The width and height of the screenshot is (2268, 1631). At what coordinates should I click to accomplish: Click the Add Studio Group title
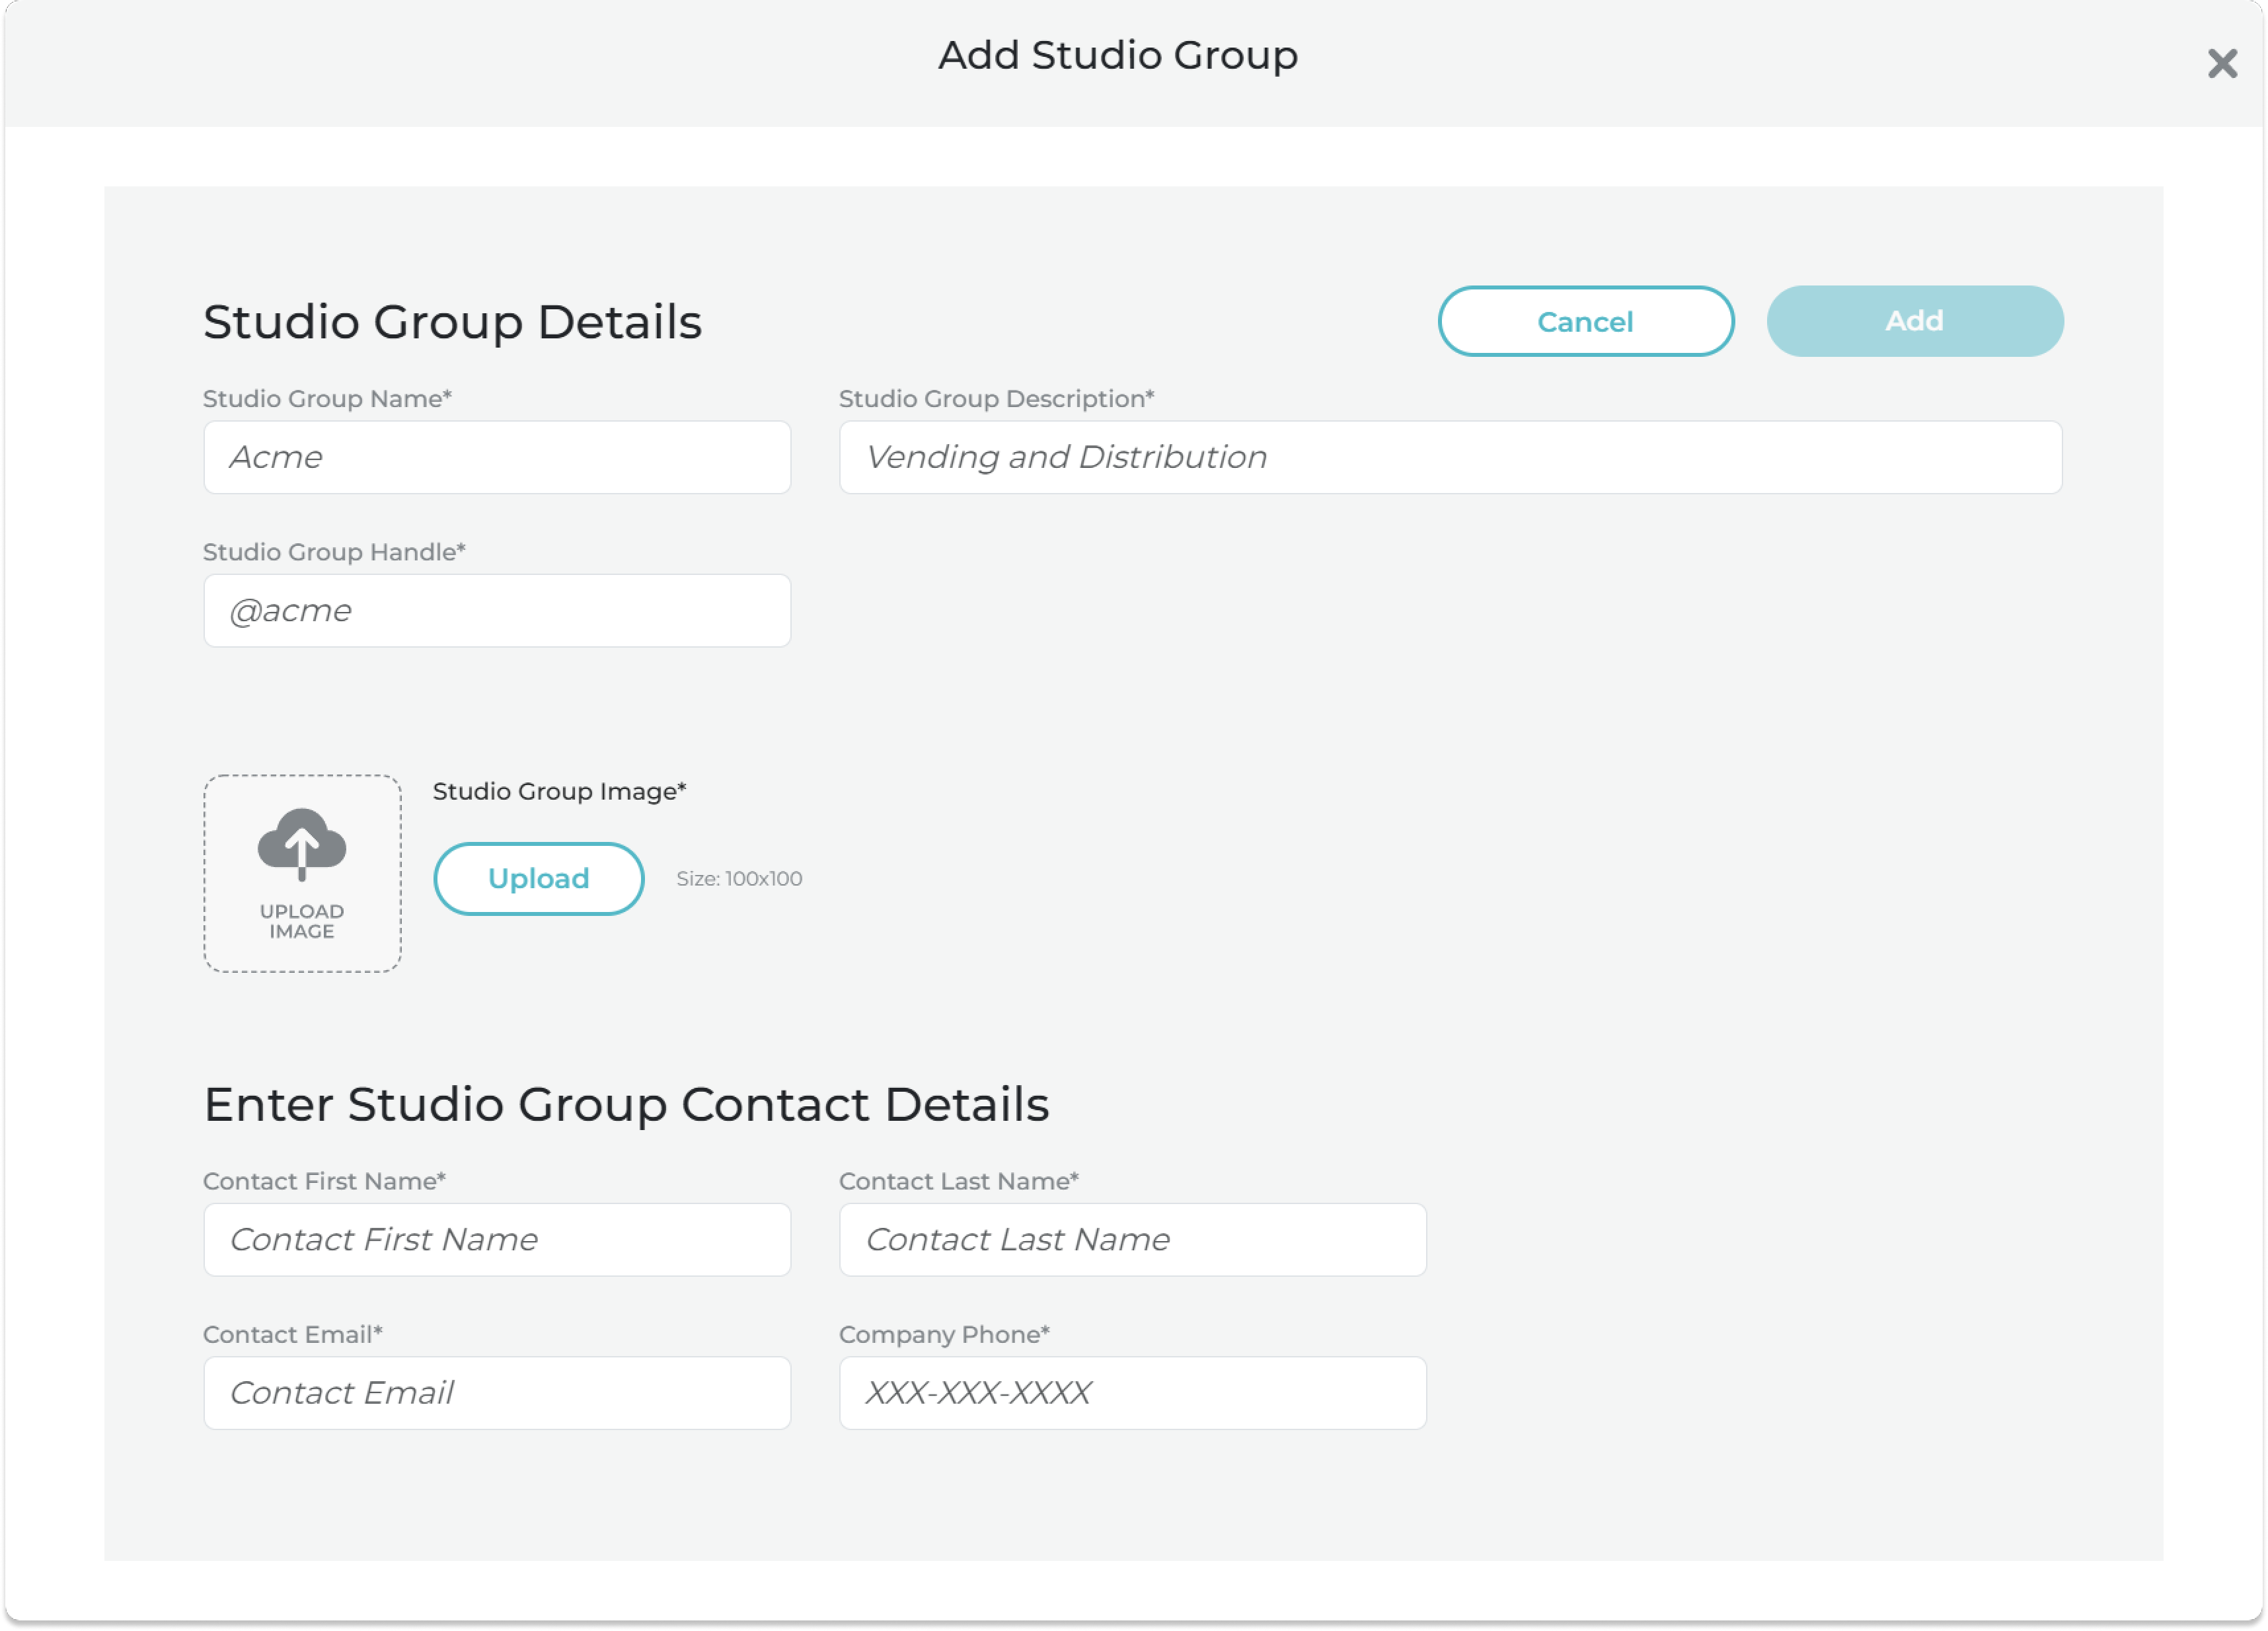[1118, 55]
